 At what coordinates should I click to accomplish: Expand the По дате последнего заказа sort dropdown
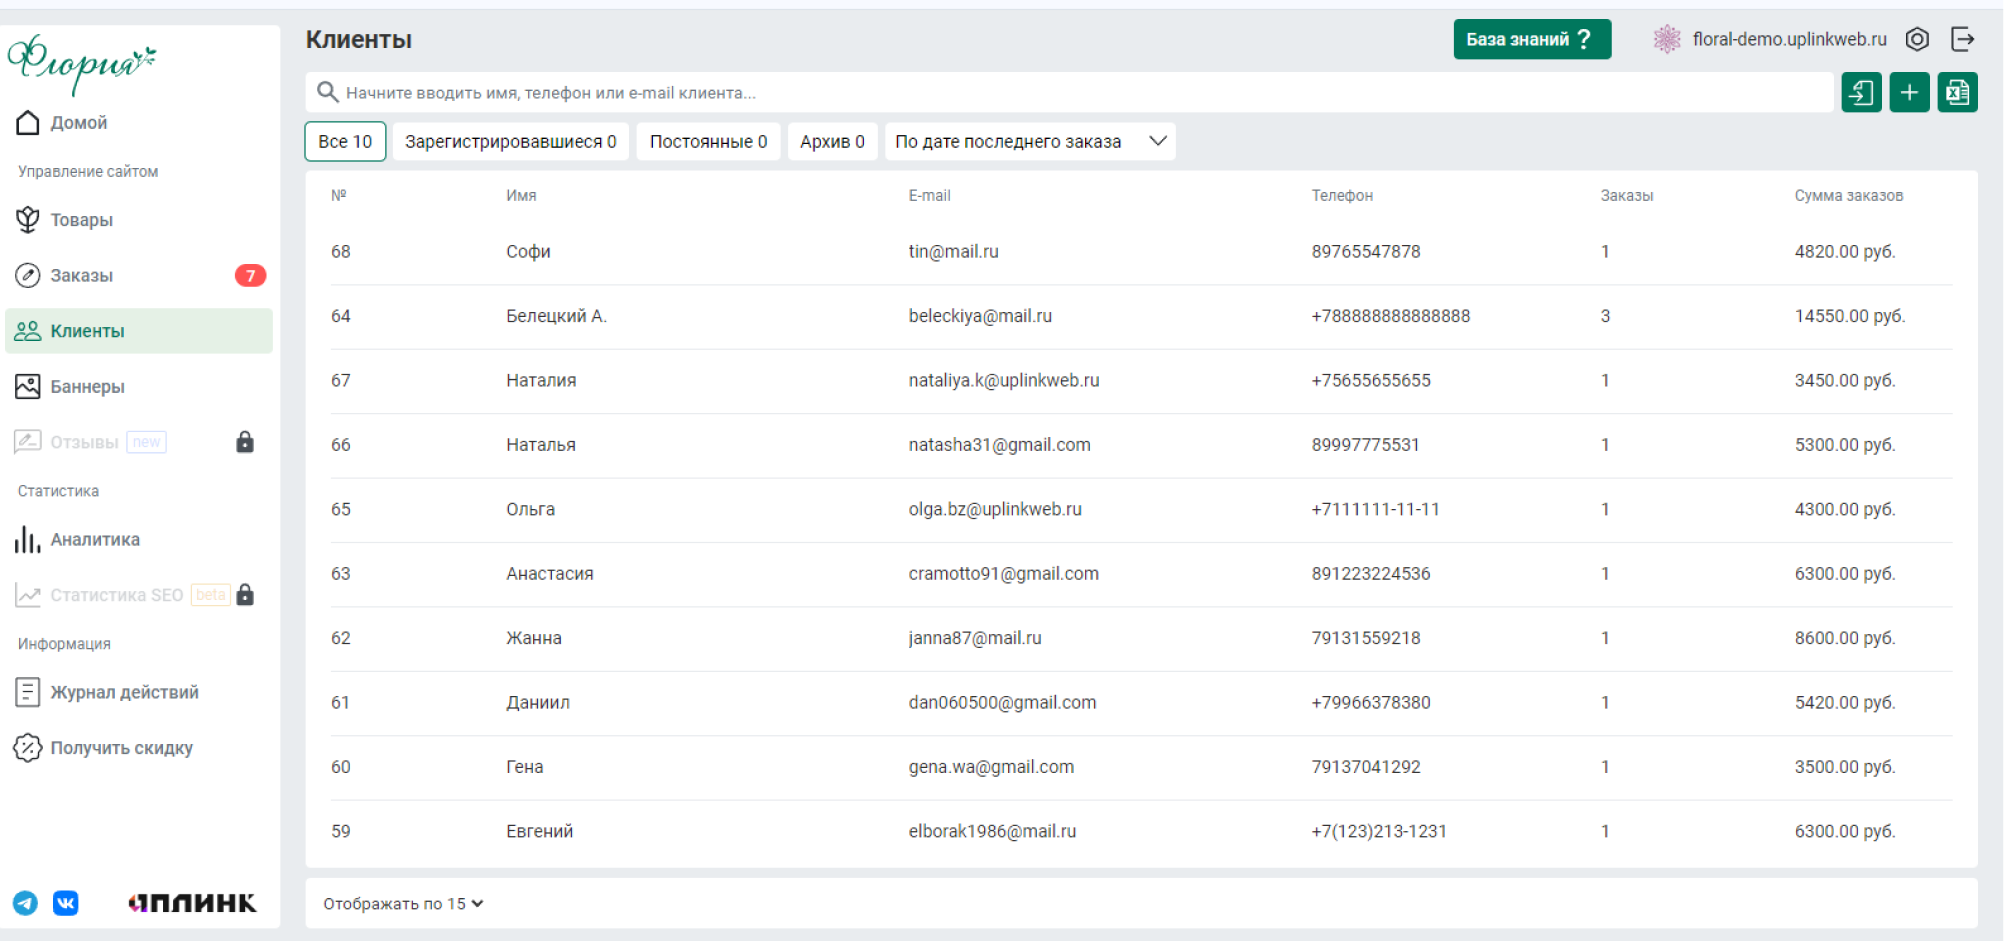point(1030,142)
